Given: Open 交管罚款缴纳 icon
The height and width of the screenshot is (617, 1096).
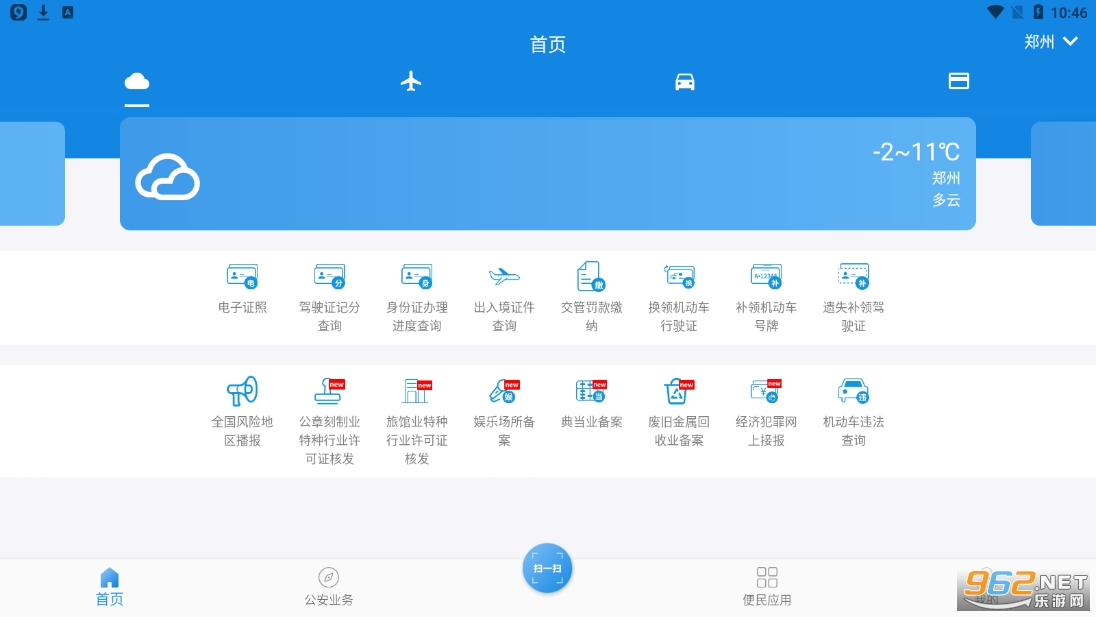Looking at the screenshot, I should coord(591,277).
